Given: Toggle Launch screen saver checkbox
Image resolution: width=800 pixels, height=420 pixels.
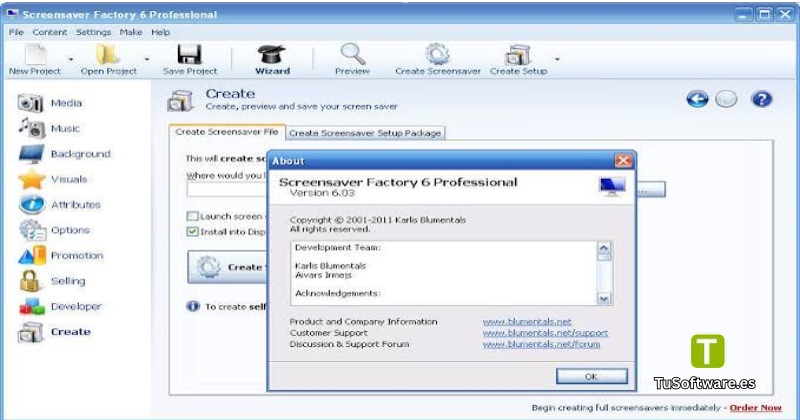Looking at the screenshot, I should [192, 216].
